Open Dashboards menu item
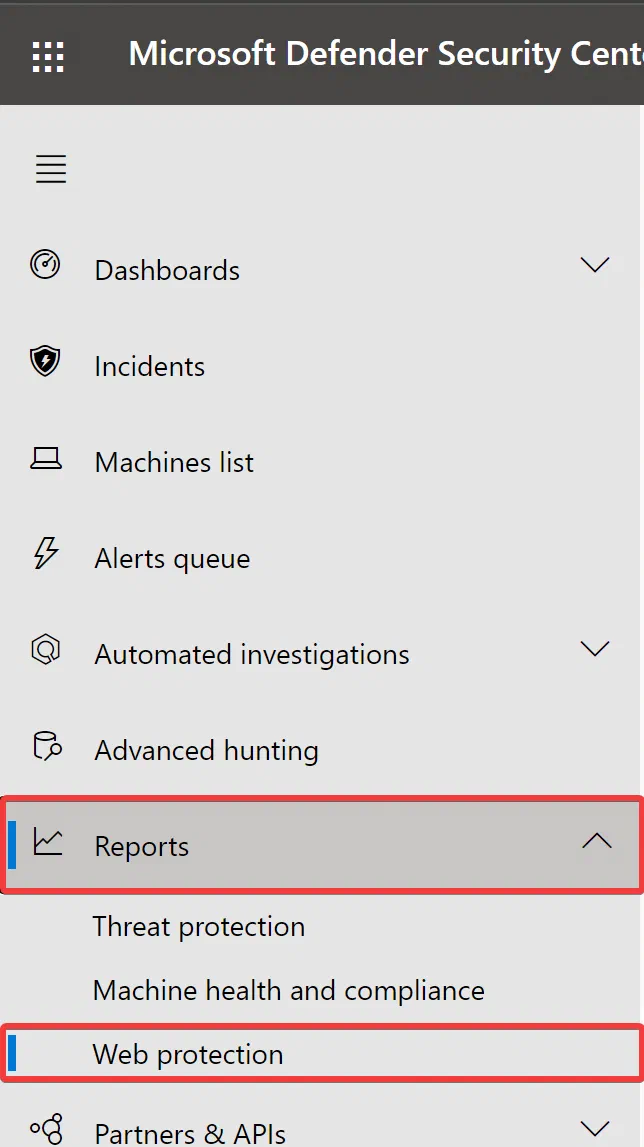The height and width of the screenshot is (1147, 644). [167, 271]
